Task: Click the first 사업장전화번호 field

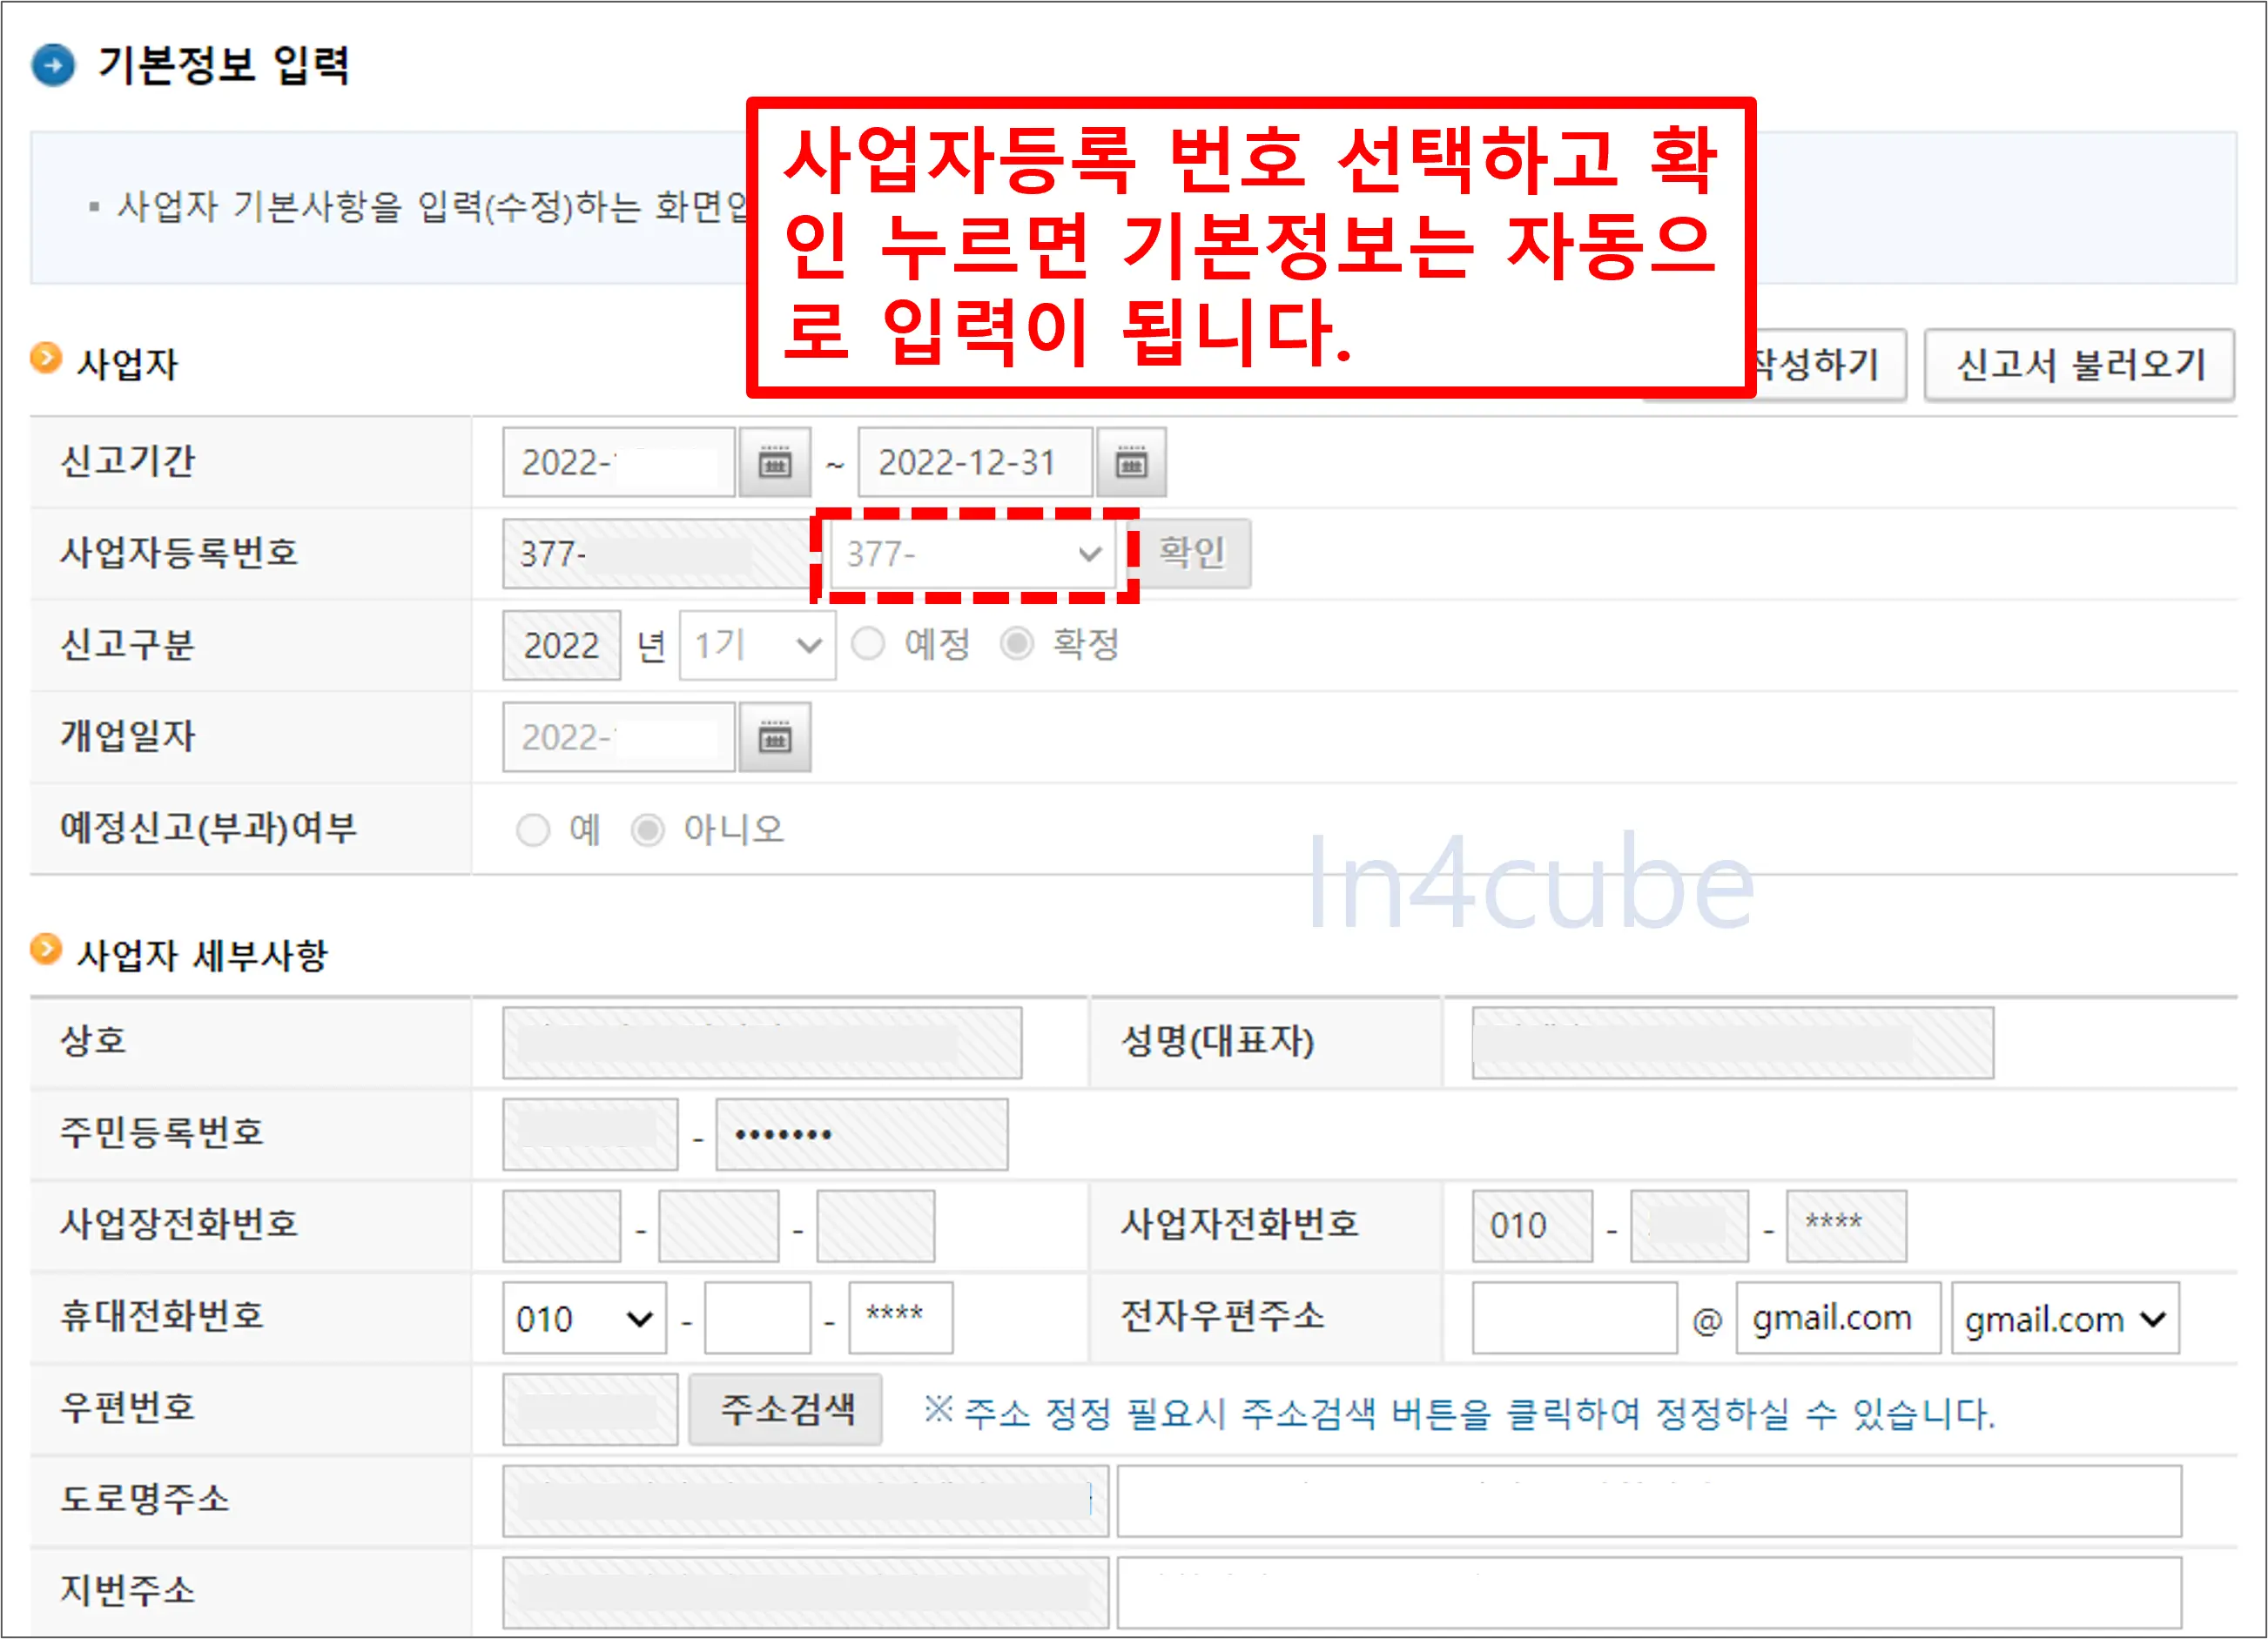Action: [561, 1227]
